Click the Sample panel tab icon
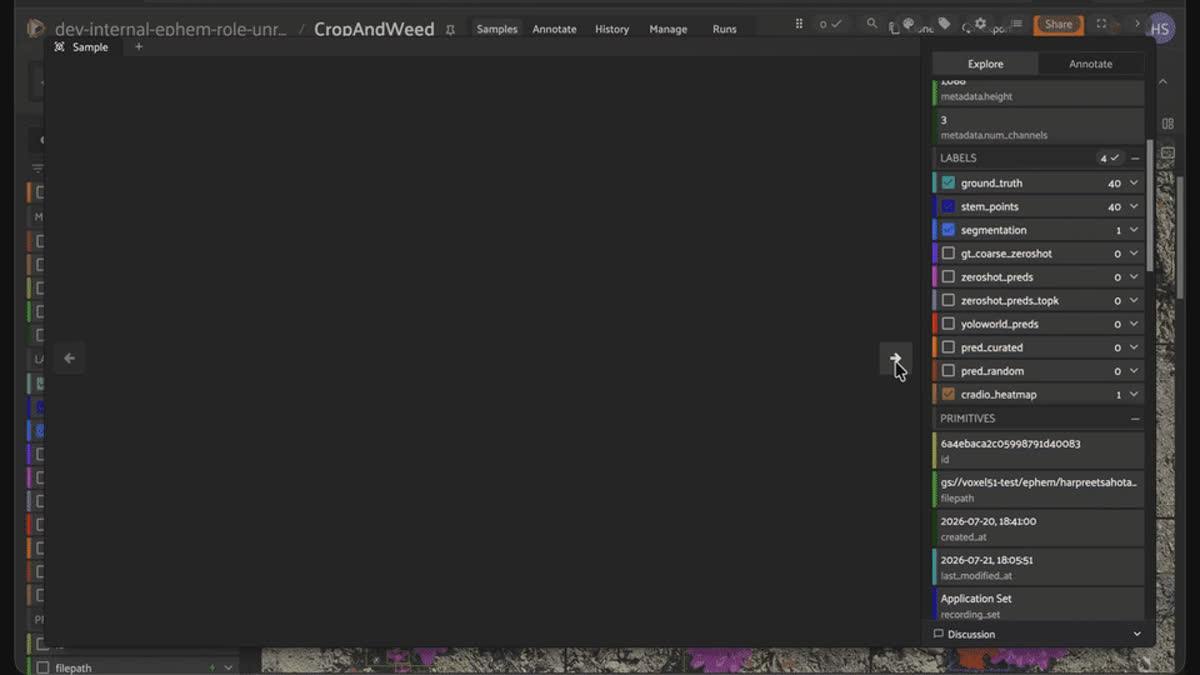Image resolution: width=1200 pixels, height=675 pixels. pos(60,47)
